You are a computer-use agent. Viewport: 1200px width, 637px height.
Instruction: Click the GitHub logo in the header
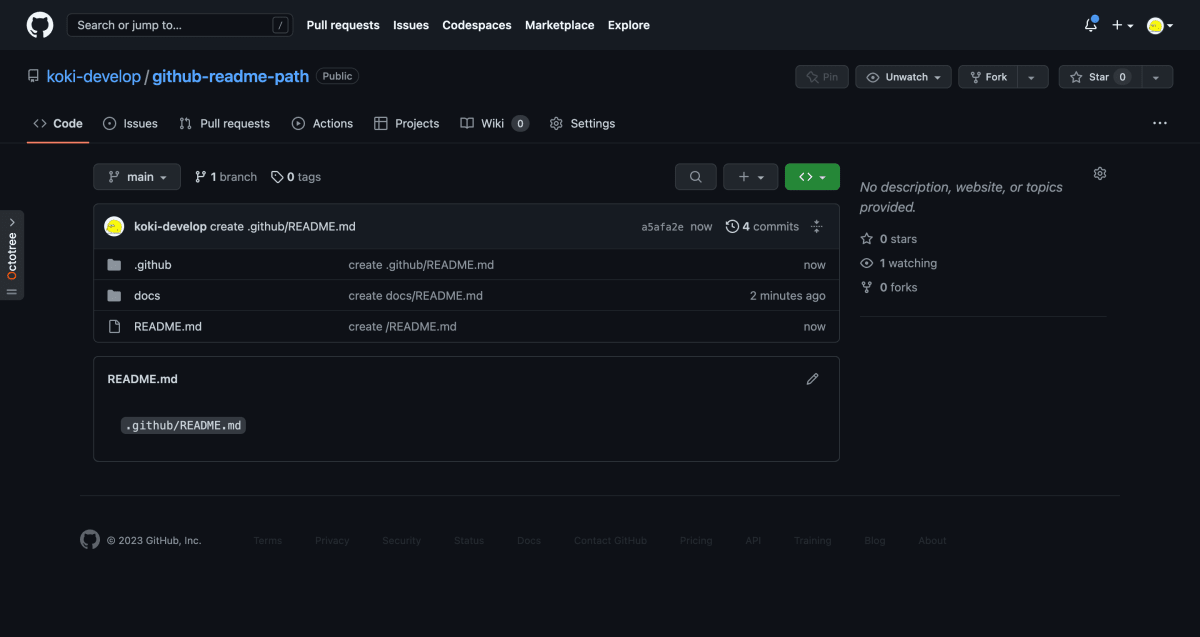40,25
